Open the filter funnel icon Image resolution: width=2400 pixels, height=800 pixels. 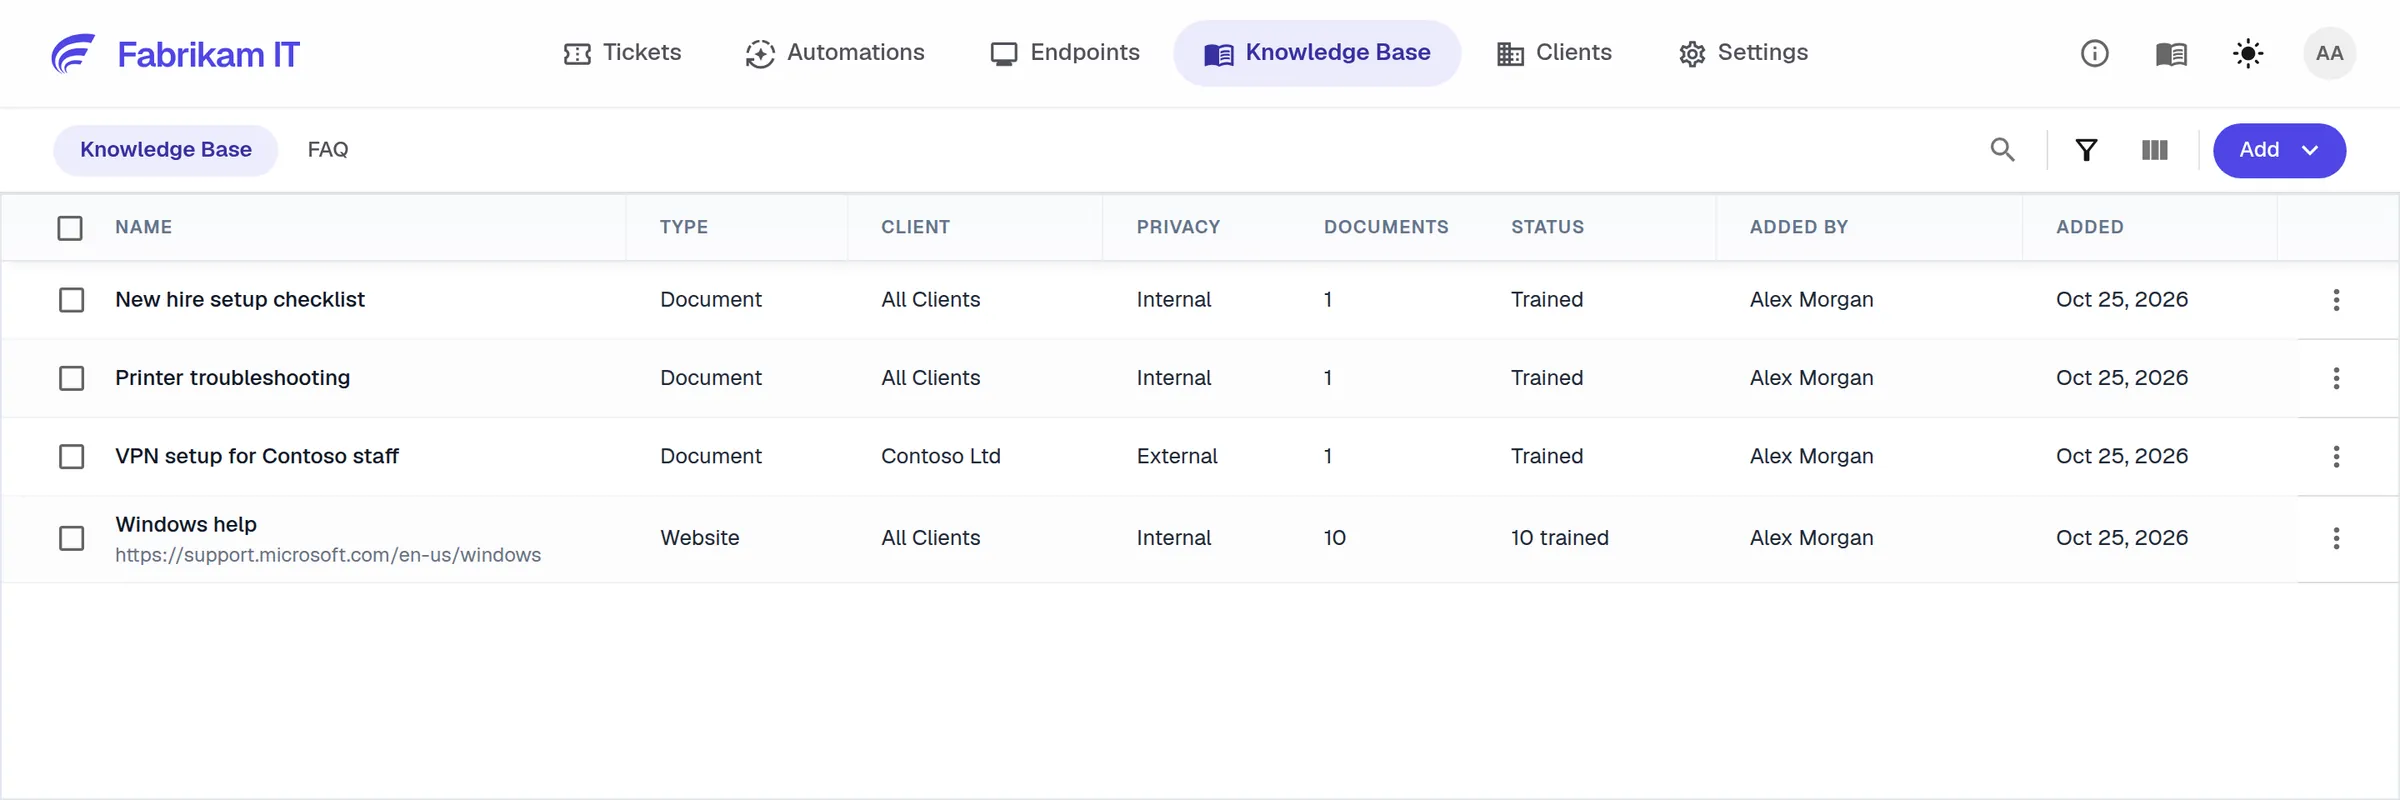[x=2086, y=150]
